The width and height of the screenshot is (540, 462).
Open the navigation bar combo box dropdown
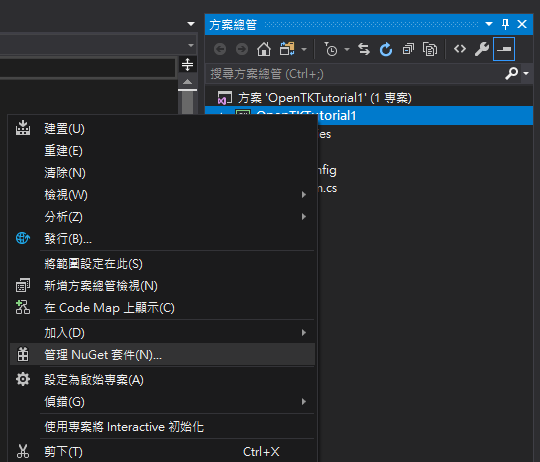[x=190, y=45]
